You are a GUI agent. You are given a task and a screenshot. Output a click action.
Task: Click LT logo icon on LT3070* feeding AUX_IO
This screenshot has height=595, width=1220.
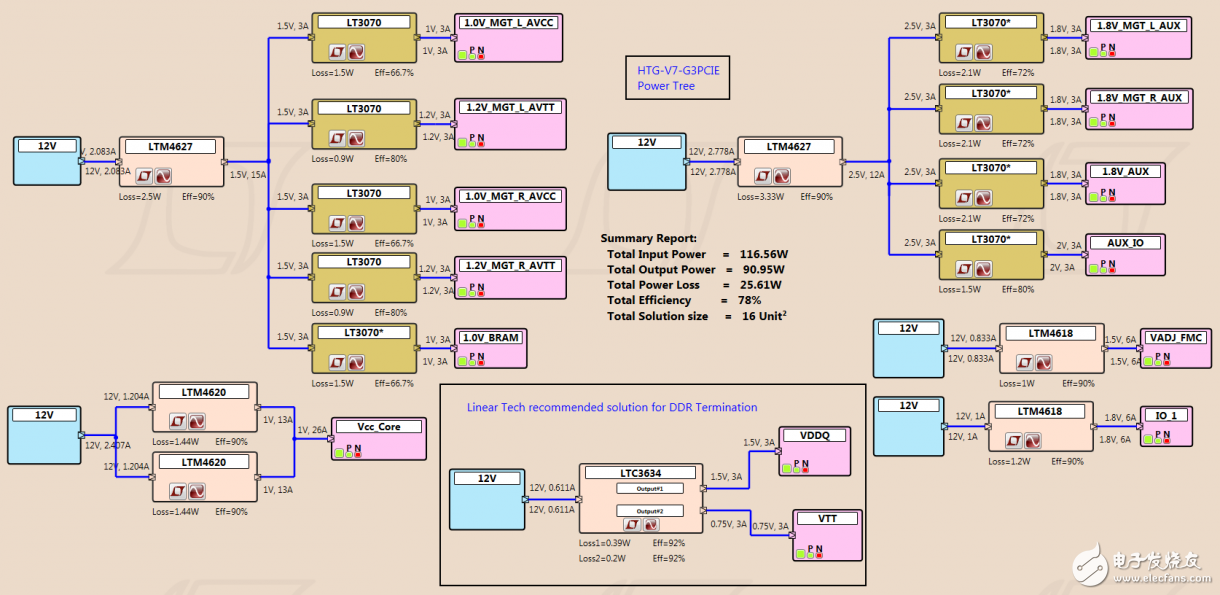[x=963, y=268]
